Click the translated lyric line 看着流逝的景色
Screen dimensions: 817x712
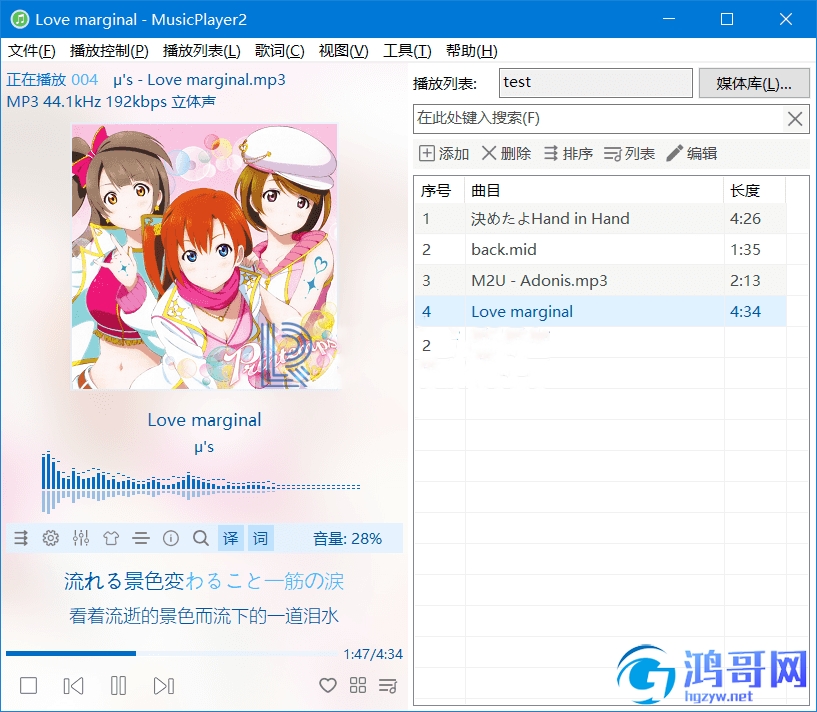click(204, 616)
